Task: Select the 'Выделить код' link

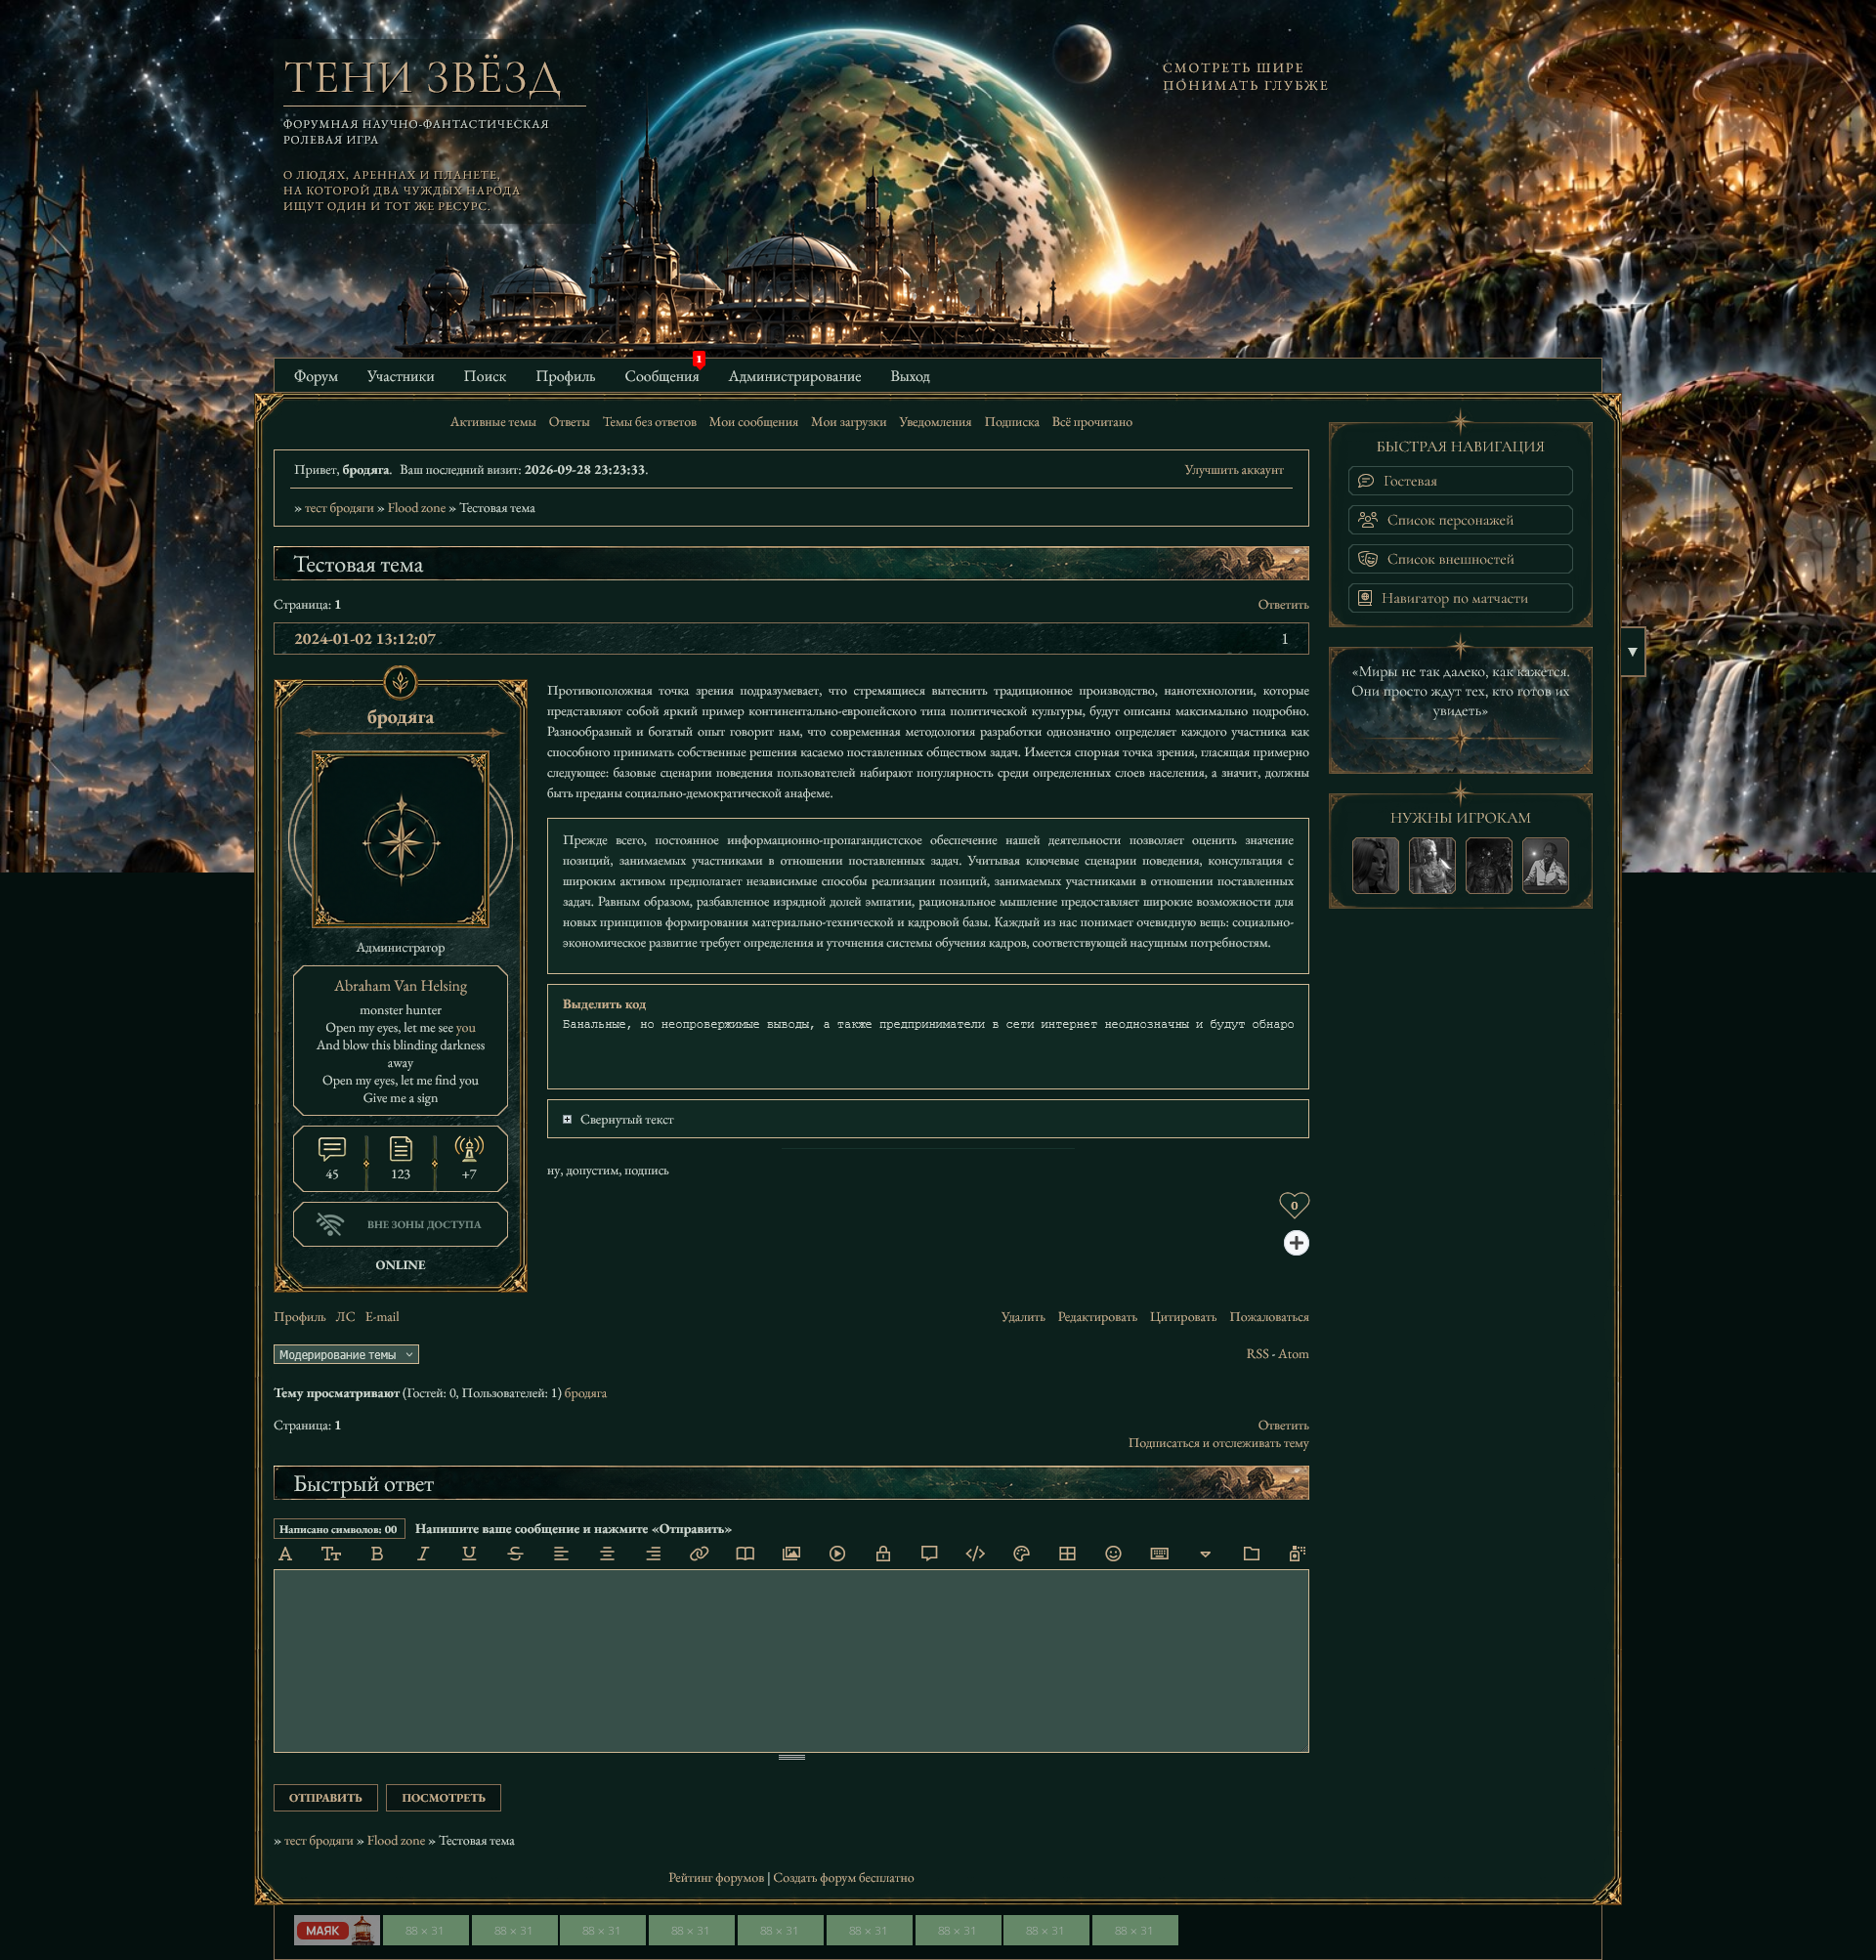Action: pos(604,1004)
